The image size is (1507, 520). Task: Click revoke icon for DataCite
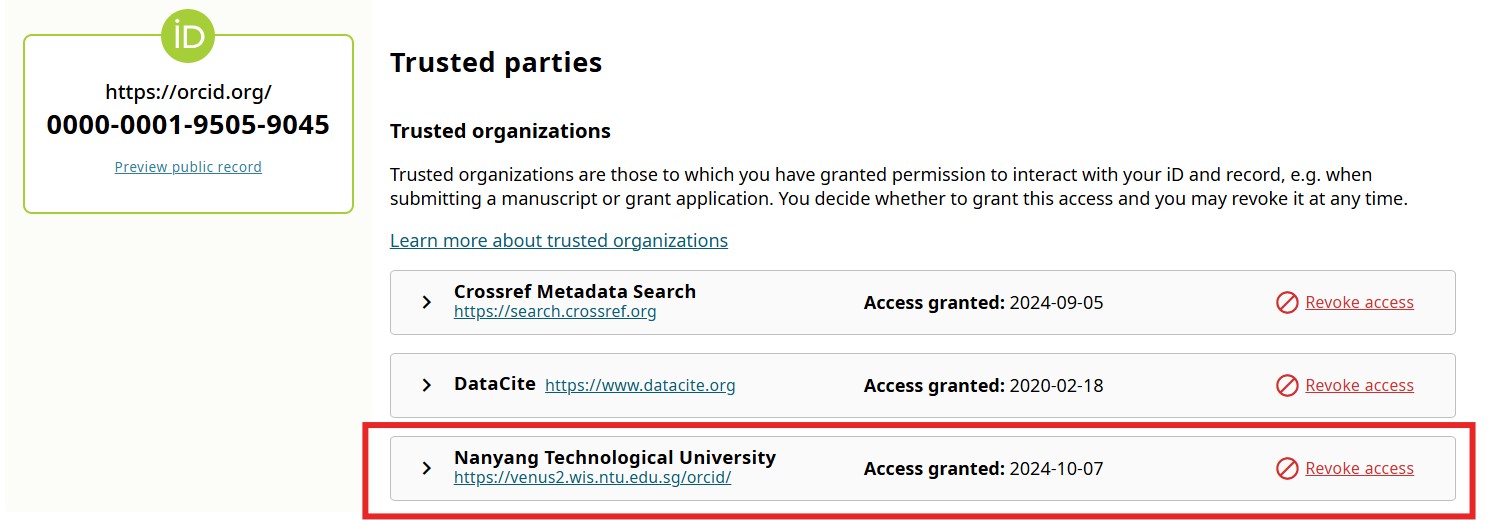click(x=1287, y=385)
